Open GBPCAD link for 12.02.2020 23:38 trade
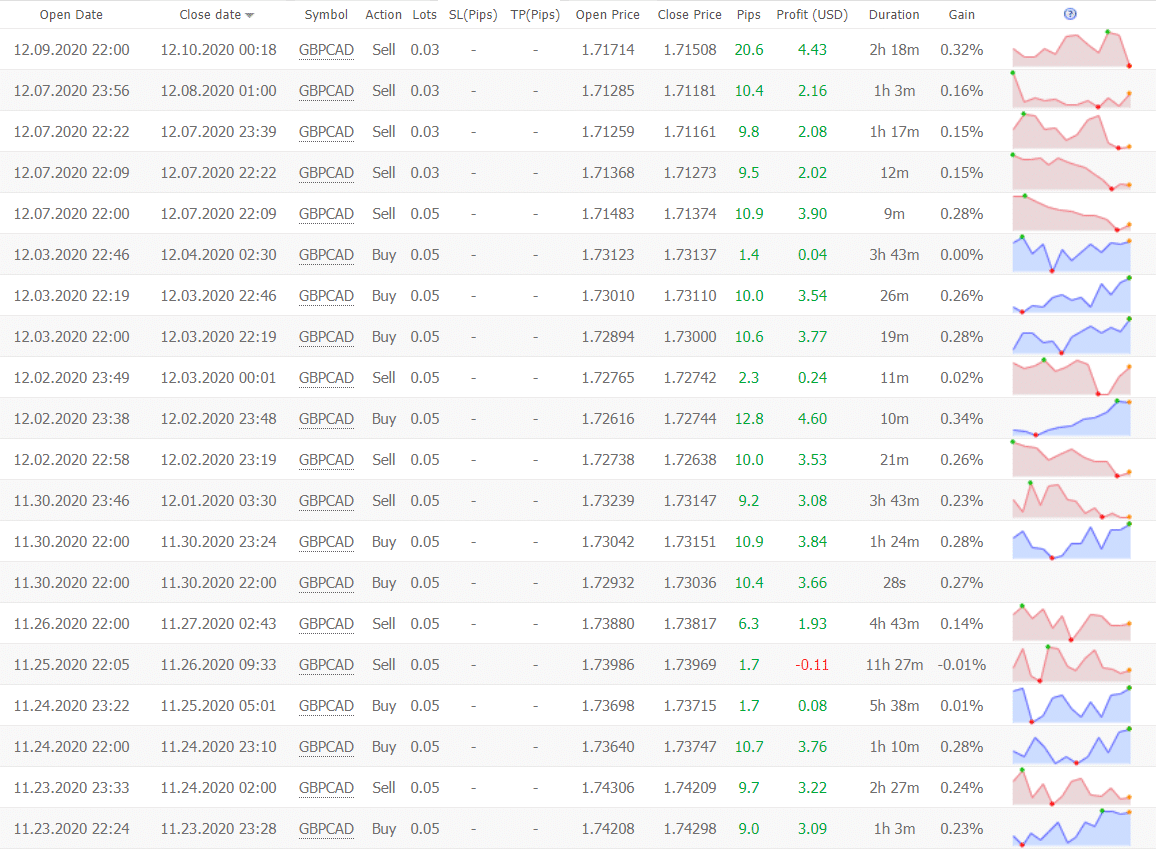Image resolution: width=1157 pixels, height=849 pixels. point(326,419)
